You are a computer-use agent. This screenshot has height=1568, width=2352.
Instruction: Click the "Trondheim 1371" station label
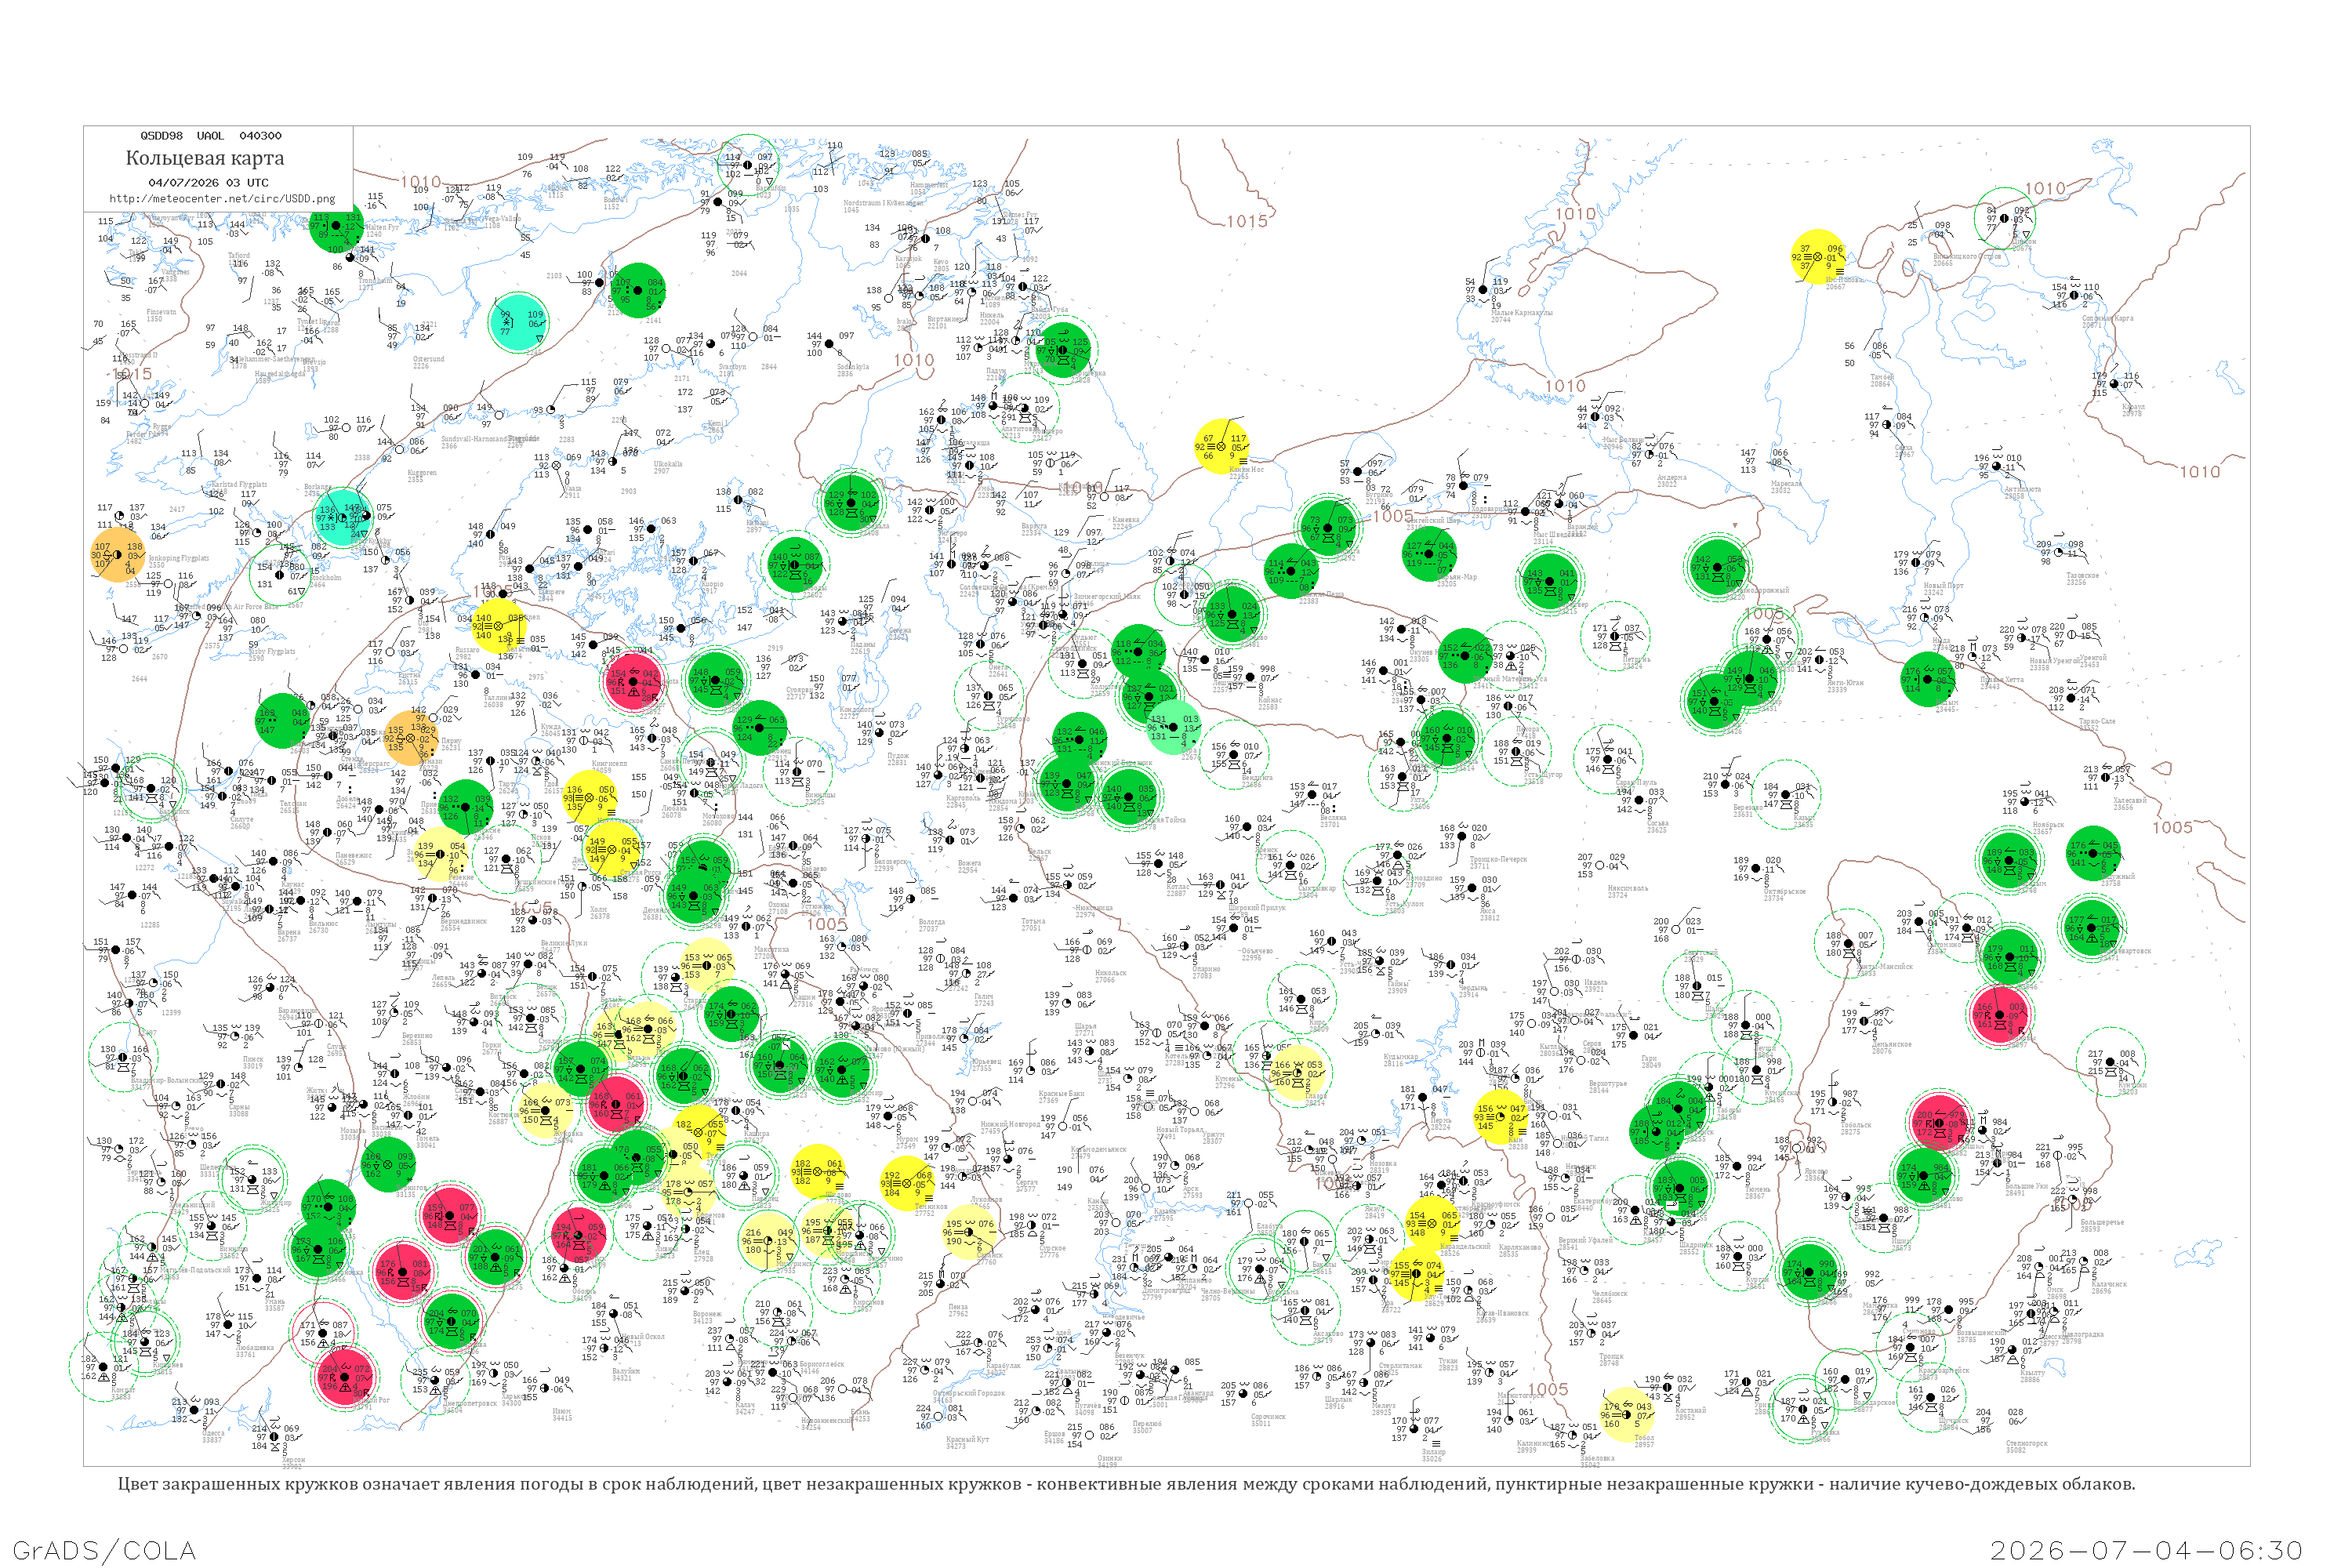tap(376, 283)
